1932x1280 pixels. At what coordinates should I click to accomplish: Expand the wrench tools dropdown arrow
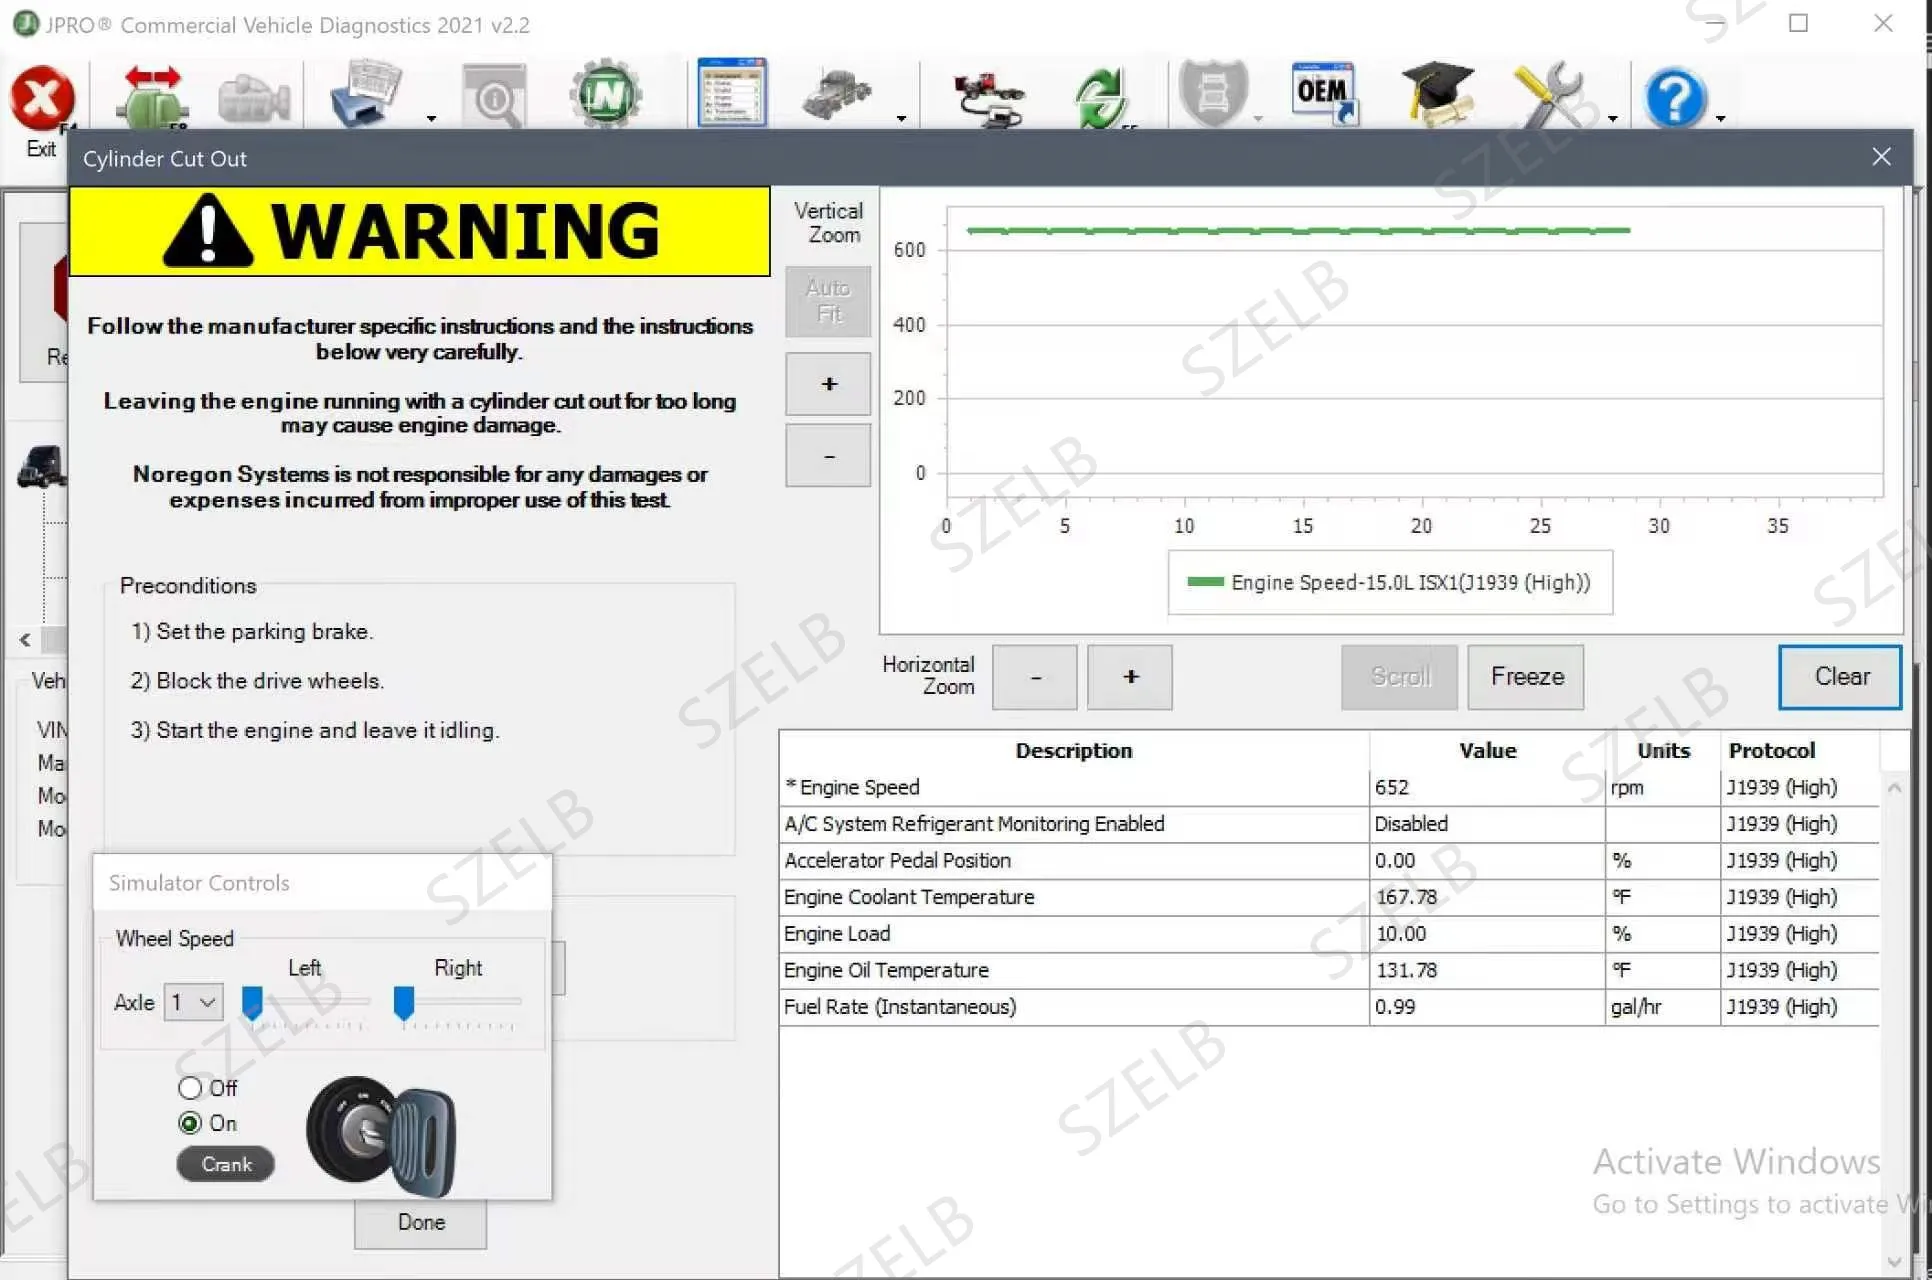(x=1612, y=119)
